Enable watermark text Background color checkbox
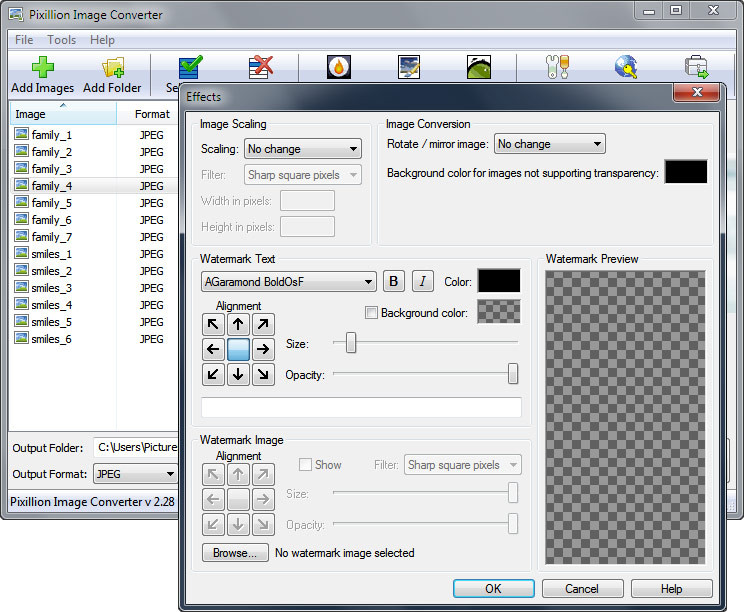 click(371, 313)
